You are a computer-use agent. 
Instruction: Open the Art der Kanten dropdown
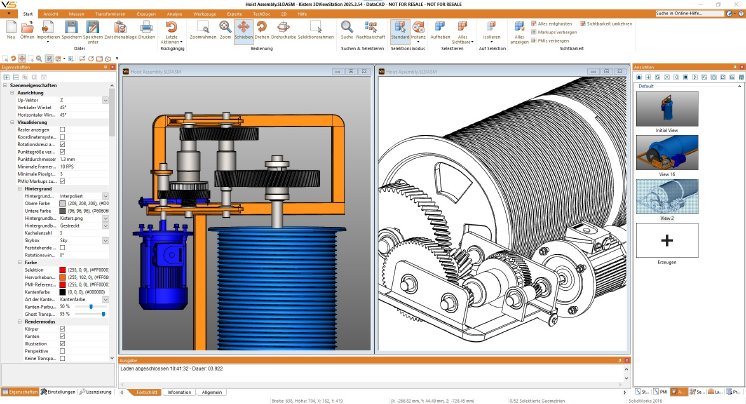click(x=107, y=298)
